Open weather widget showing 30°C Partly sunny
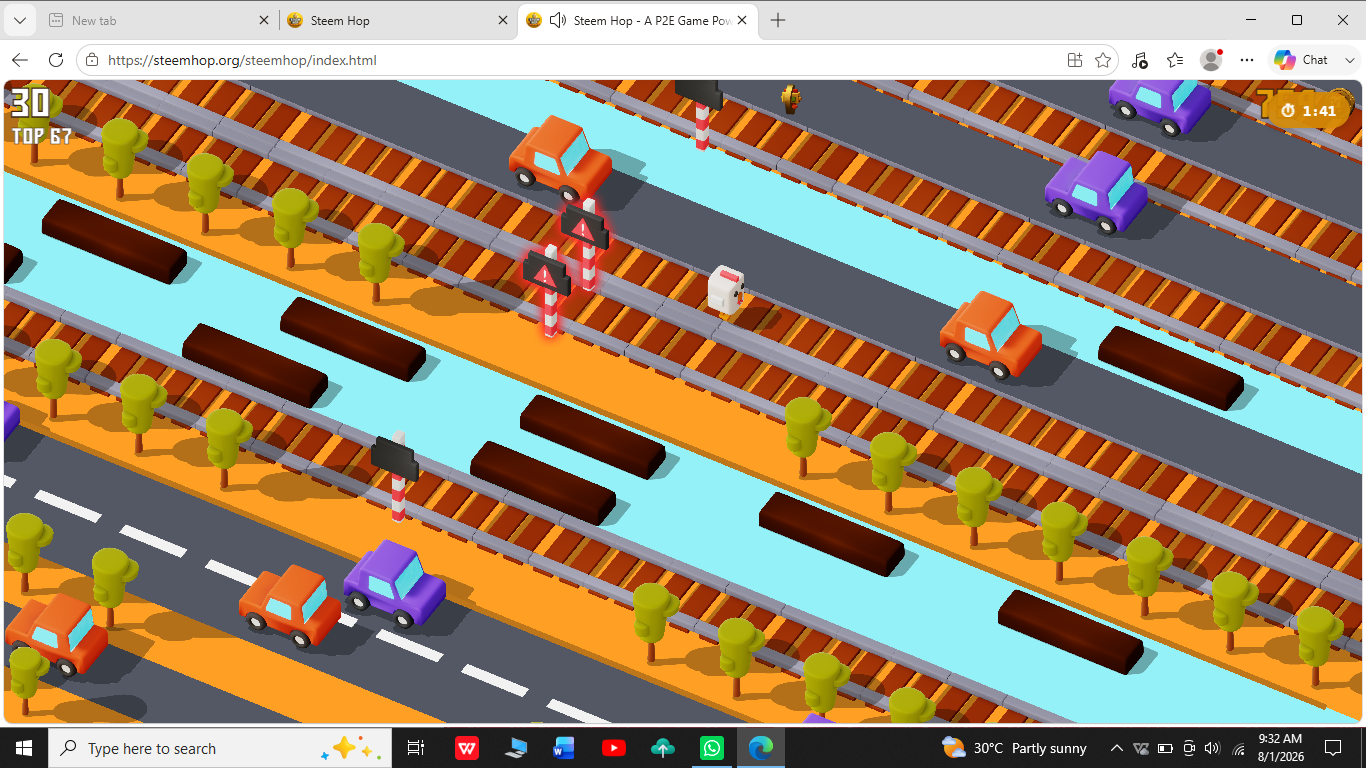 click(x=1014, y=748)
